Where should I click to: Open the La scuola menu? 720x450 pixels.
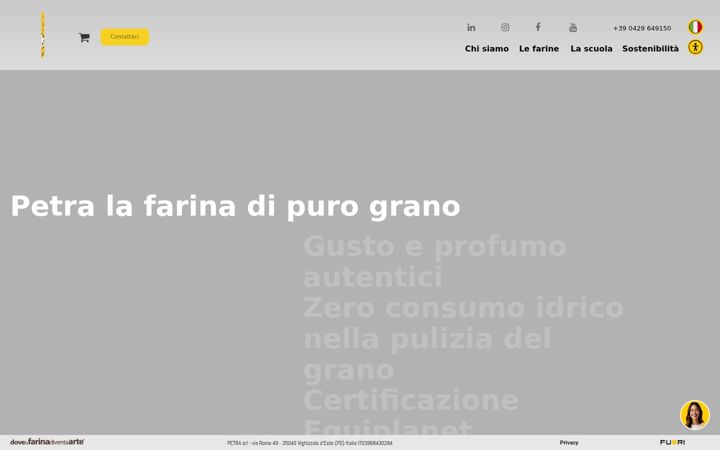coord(591,49)
